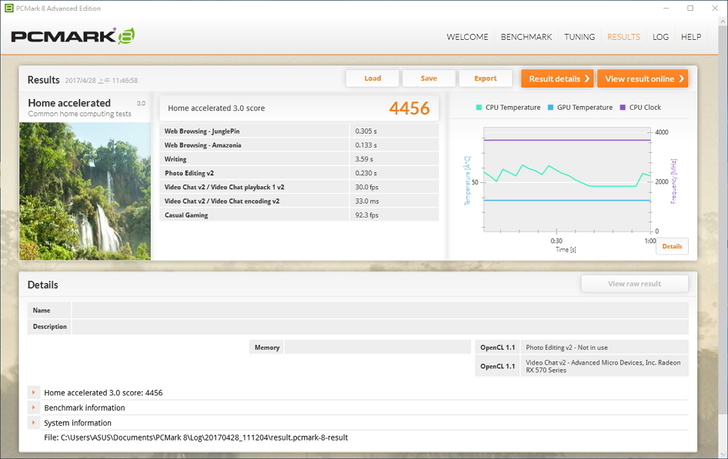
Task: Click the PCMark app icon in title bar
Action: (8, 7)
